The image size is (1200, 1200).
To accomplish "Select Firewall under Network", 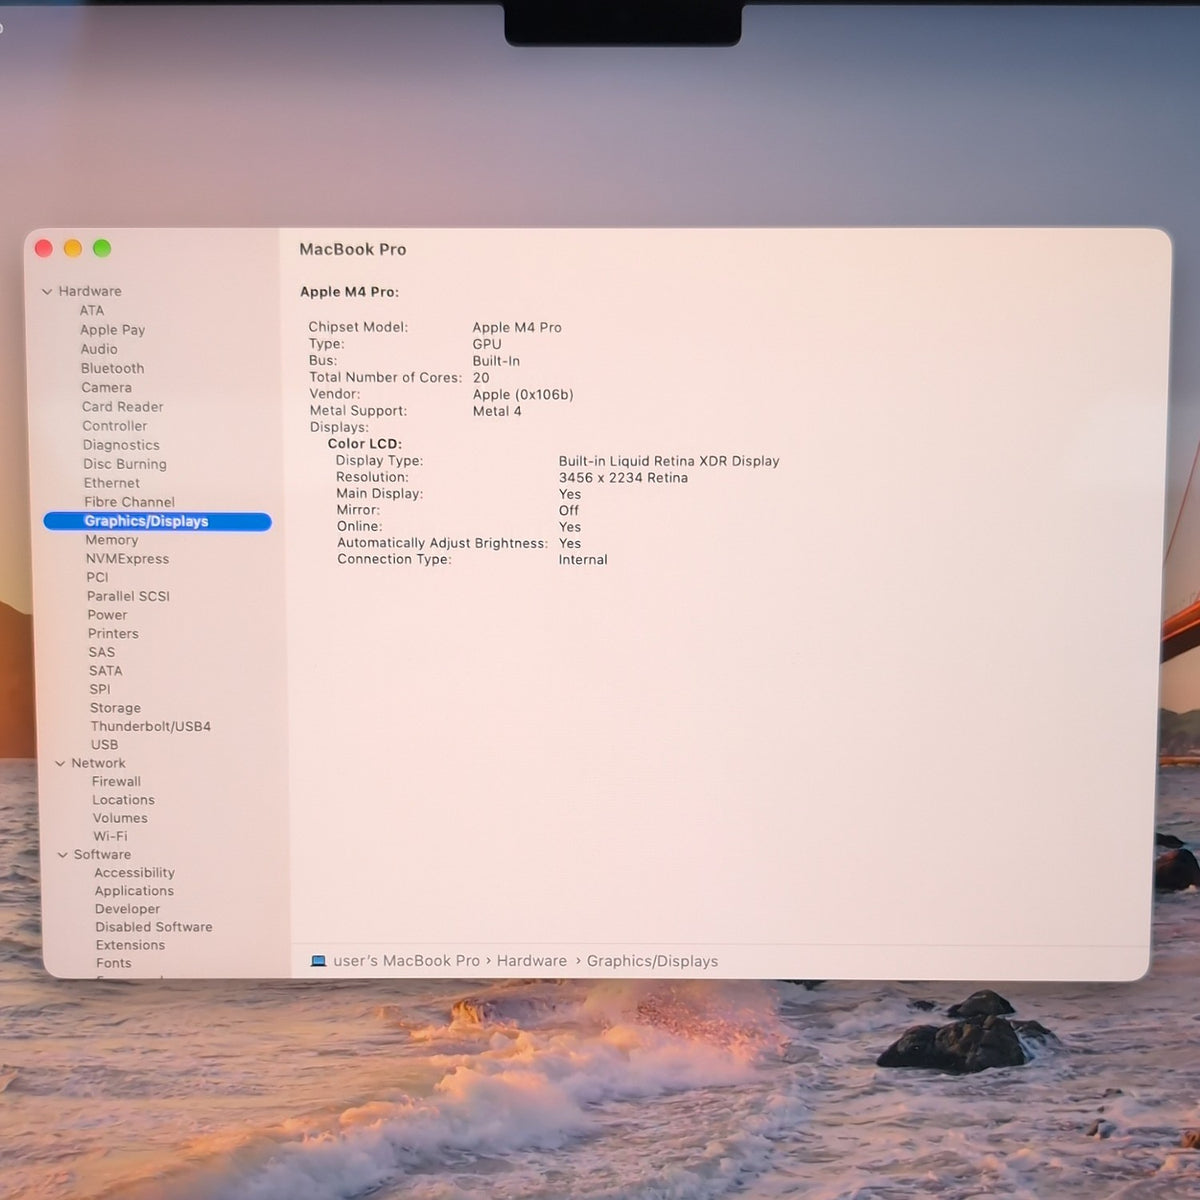I will pos(116,782).
